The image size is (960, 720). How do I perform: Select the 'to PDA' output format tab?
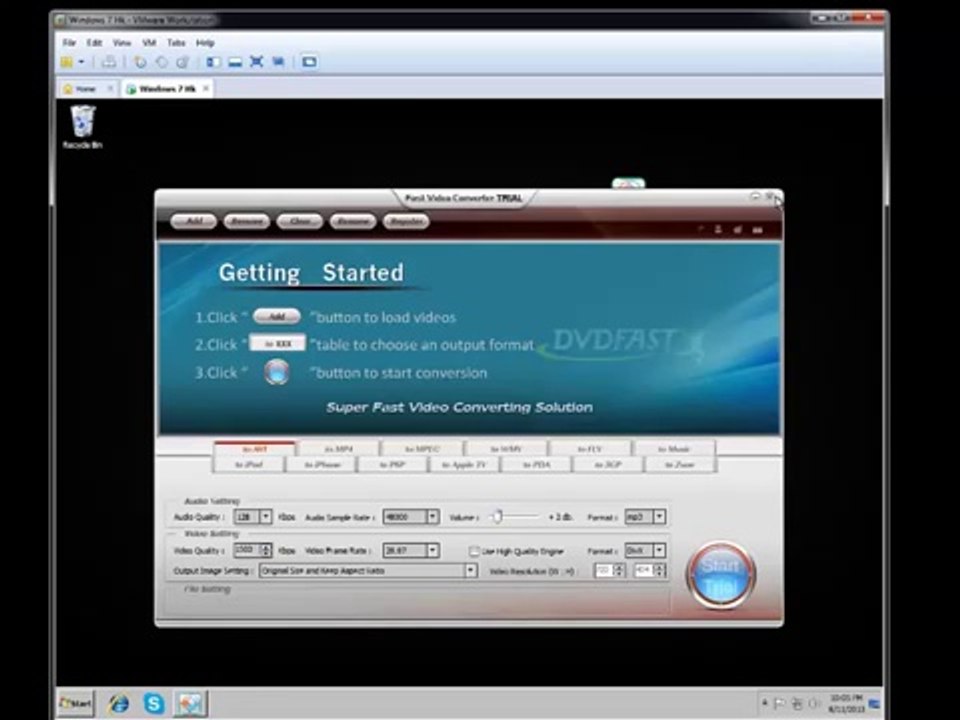pos(536,465)
